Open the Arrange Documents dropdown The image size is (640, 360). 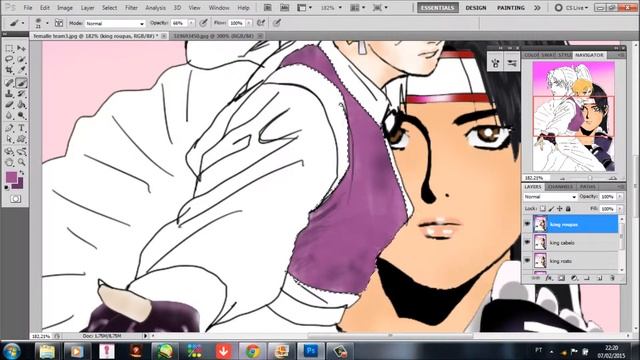358,8
